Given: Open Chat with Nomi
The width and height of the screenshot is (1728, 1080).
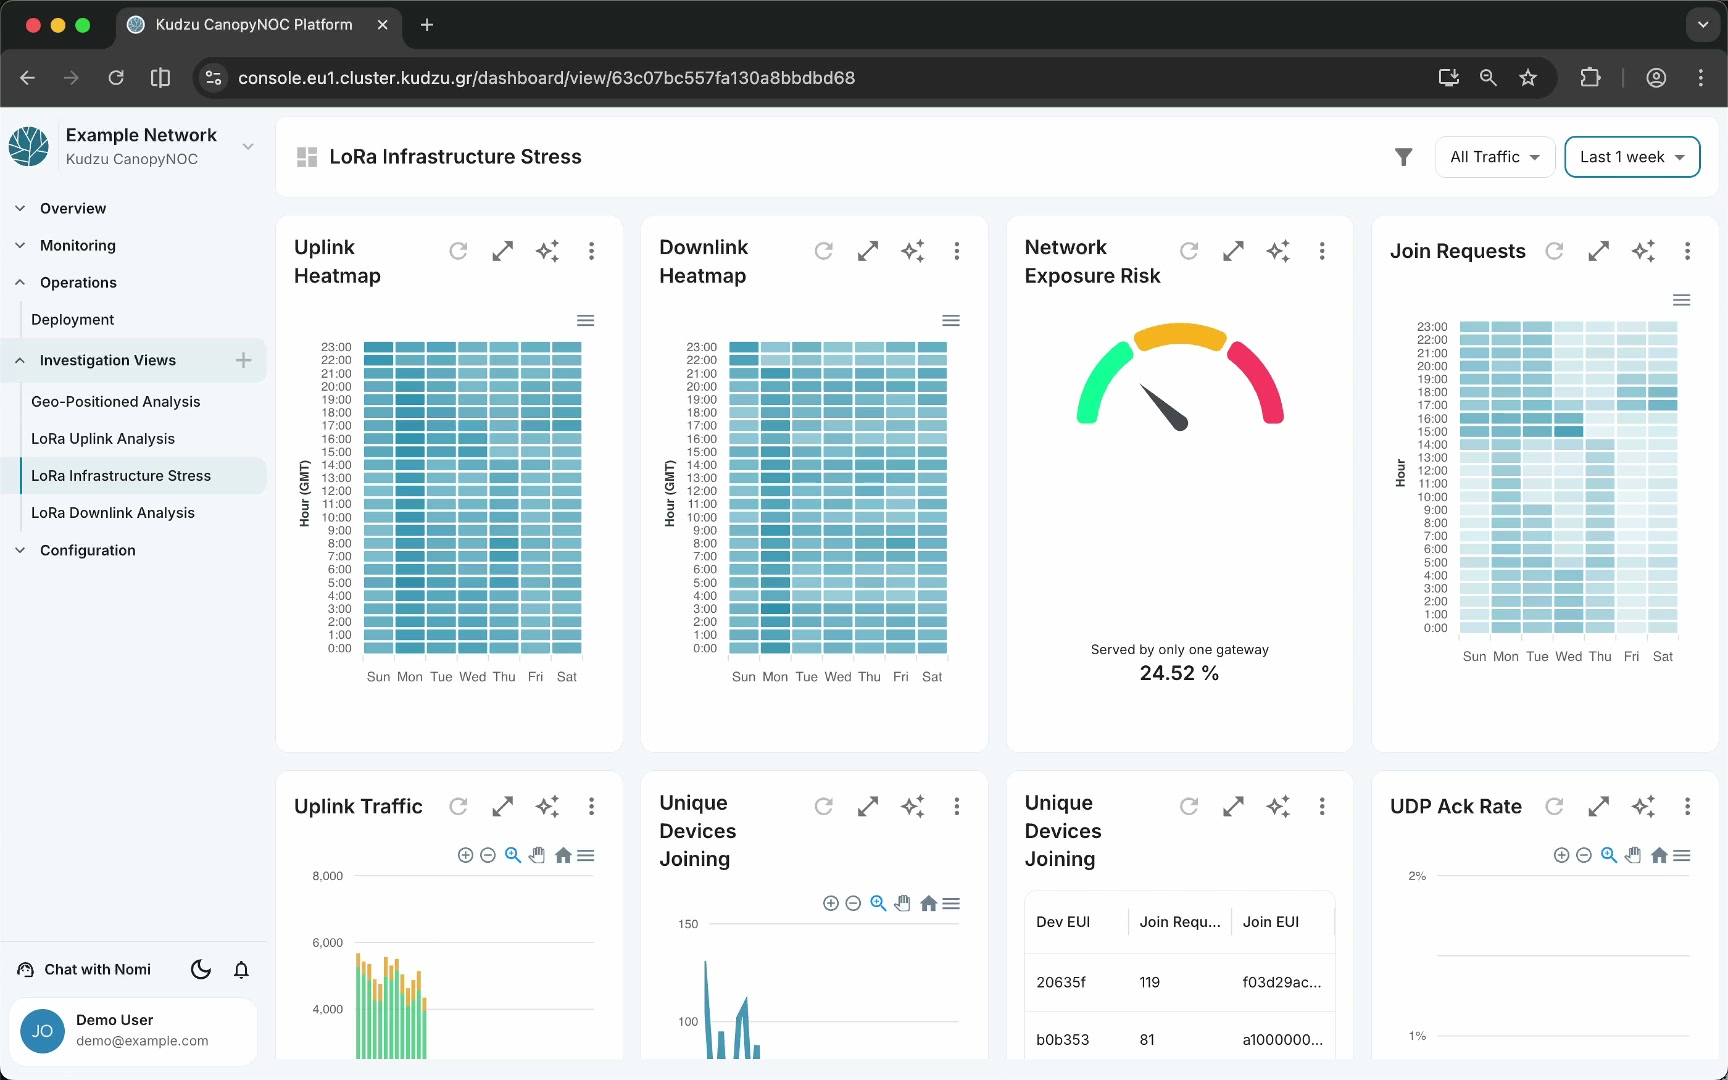Looking at the screenshot, I should [85, 969].
